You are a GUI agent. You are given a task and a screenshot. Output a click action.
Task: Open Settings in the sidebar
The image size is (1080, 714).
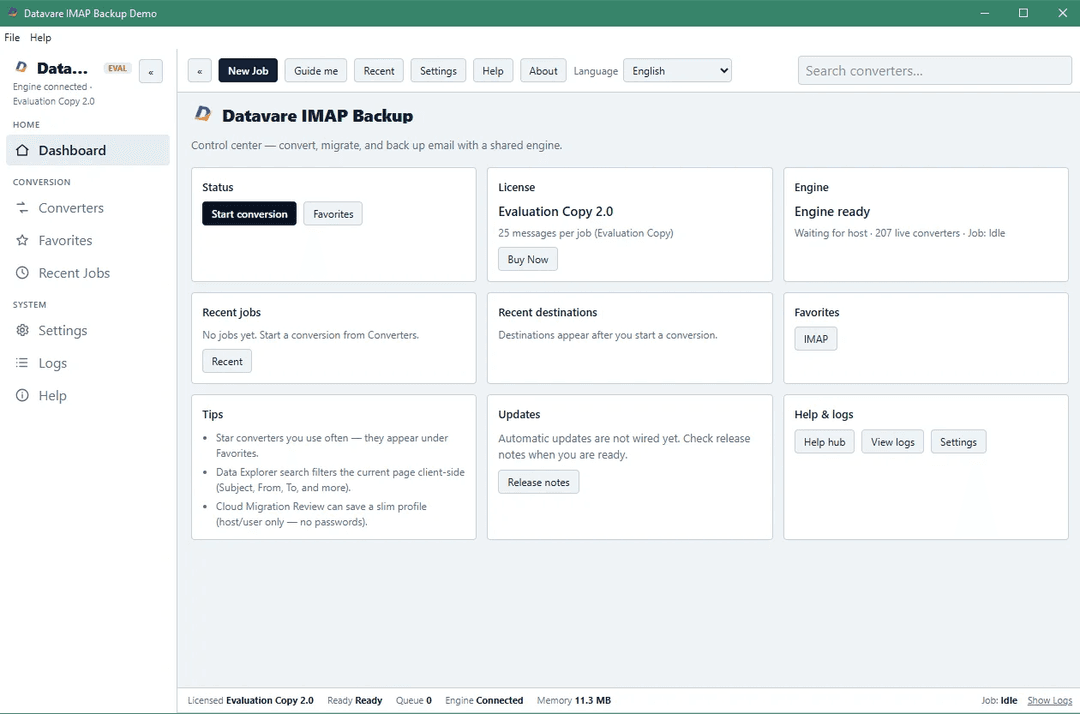(x=87, y=330)
